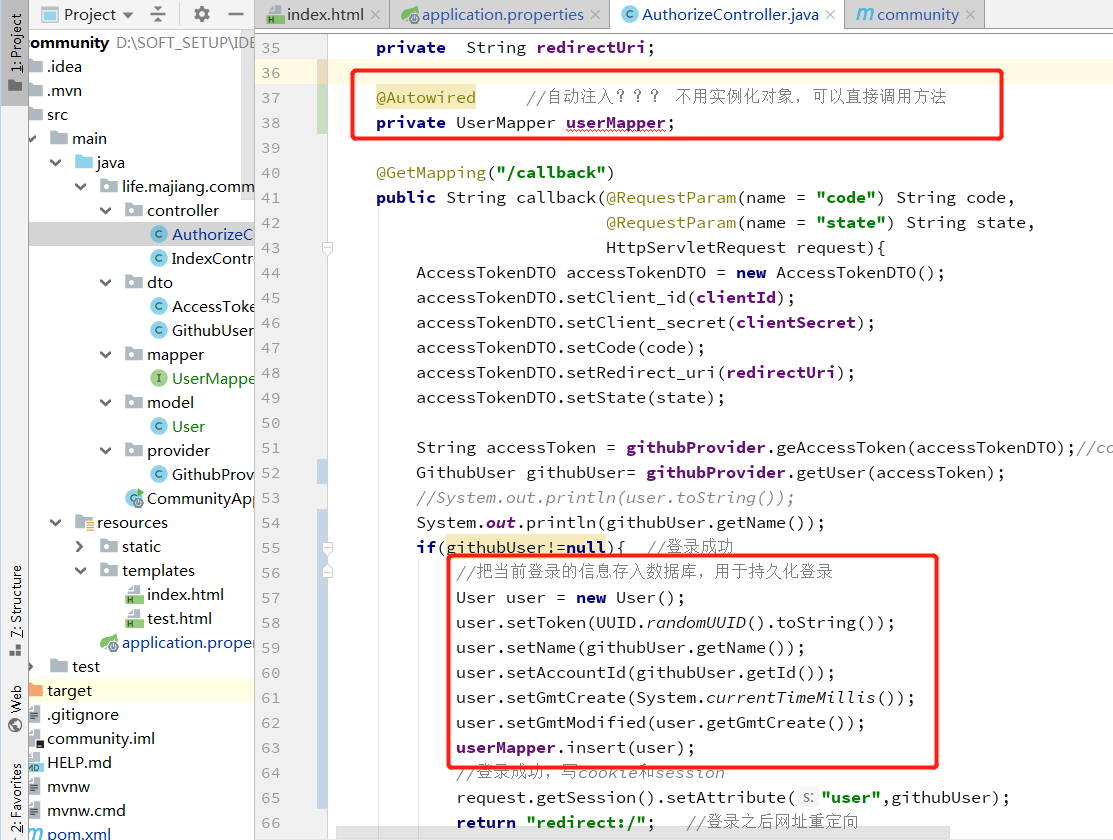The height and width of the screenshot is (840, 1113).
Task: Collapse the model package
Action: click(106, 403)
